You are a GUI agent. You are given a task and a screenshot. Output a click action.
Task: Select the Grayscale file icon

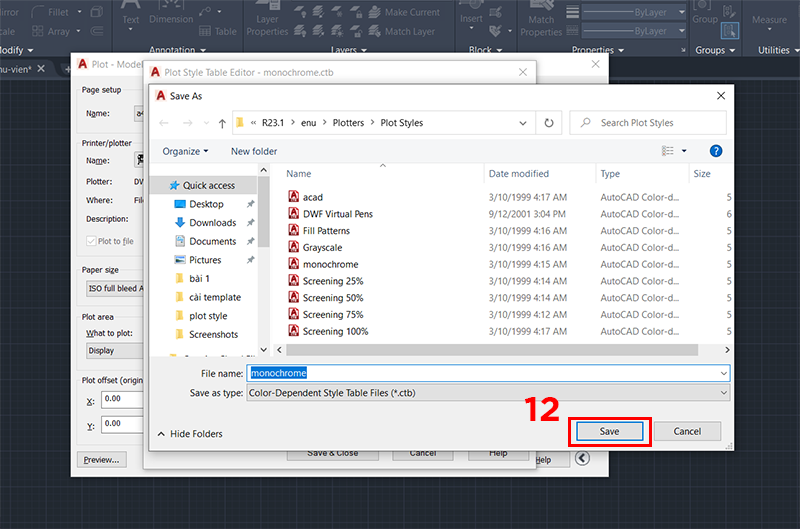tap(294, 247)
